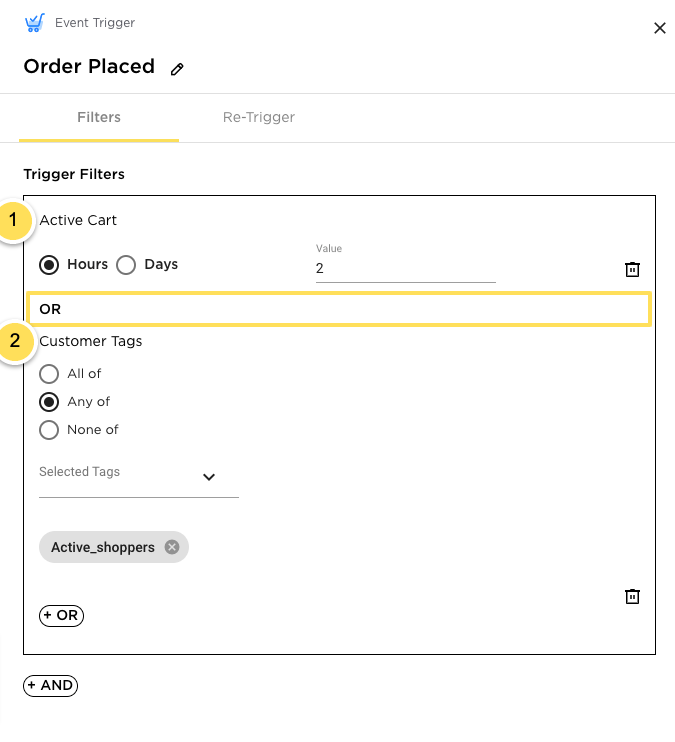Remove the Active_shoppers tag chip

(172, 547)
